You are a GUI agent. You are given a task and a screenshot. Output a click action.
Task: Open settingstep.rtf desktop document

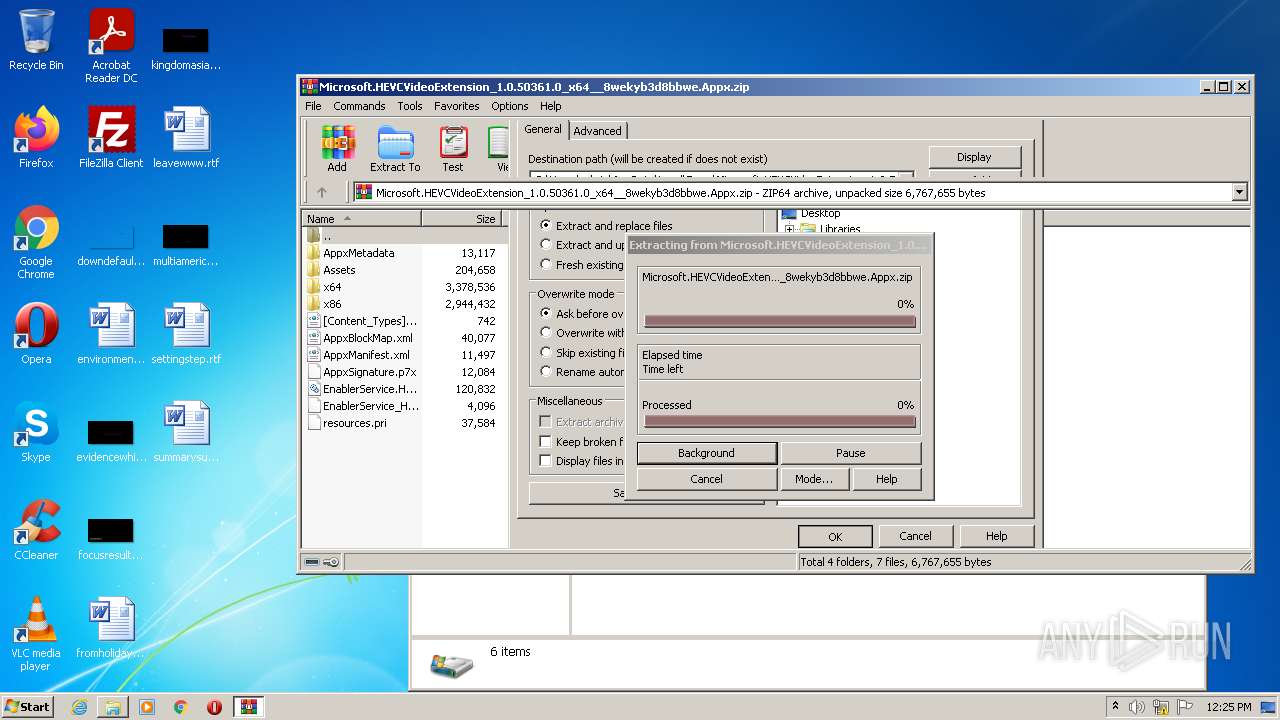pos(186,334)
